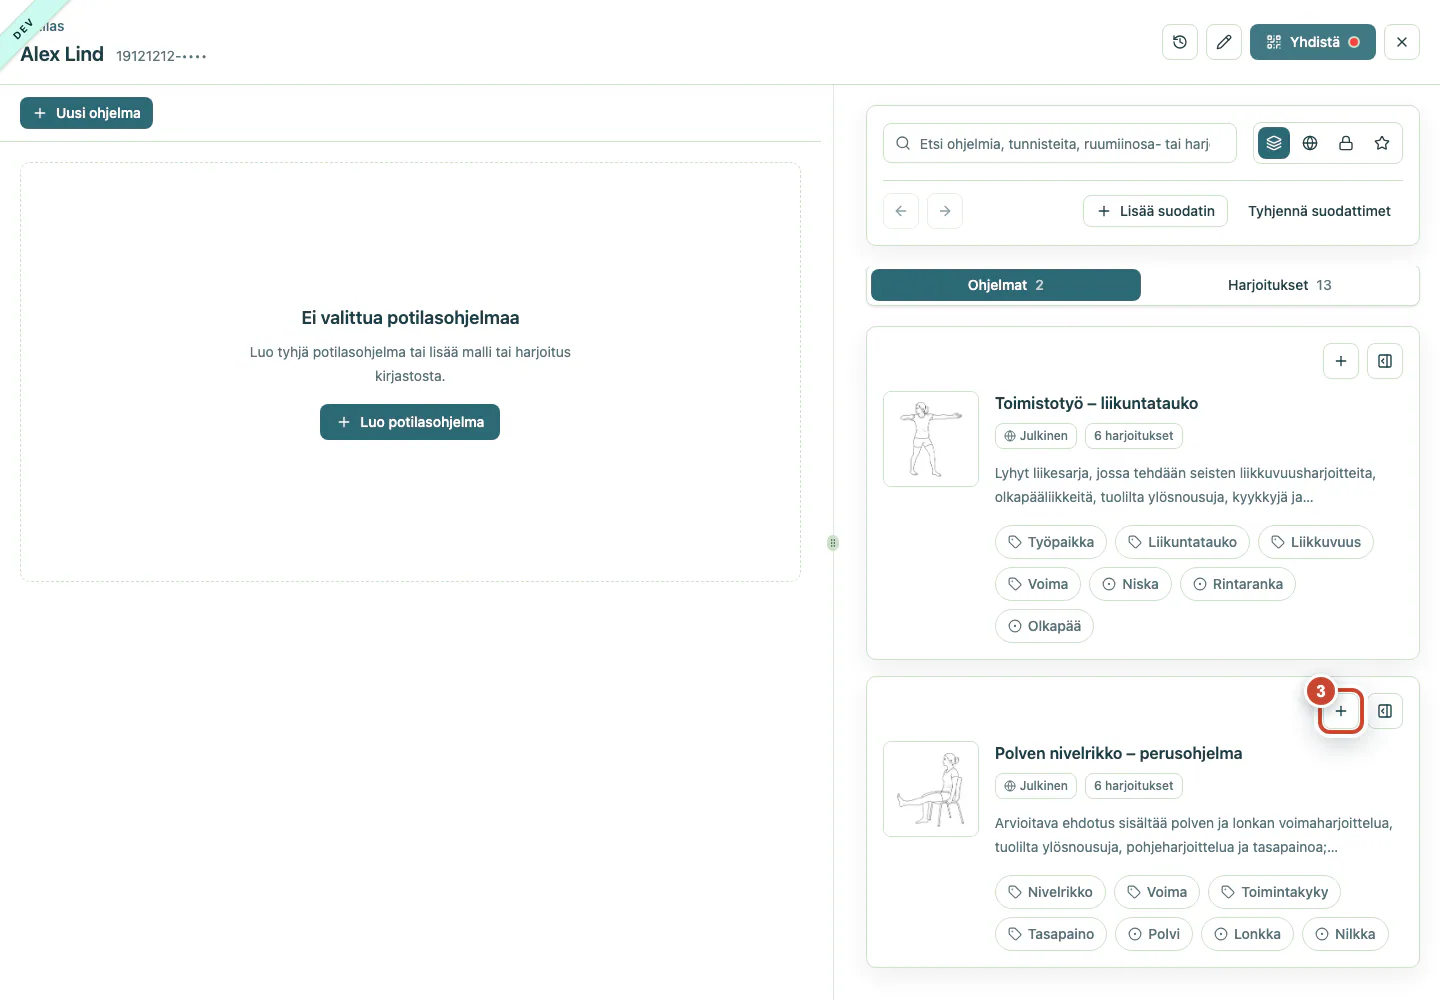Toggle the public globe filter

tap(1310, 143)
